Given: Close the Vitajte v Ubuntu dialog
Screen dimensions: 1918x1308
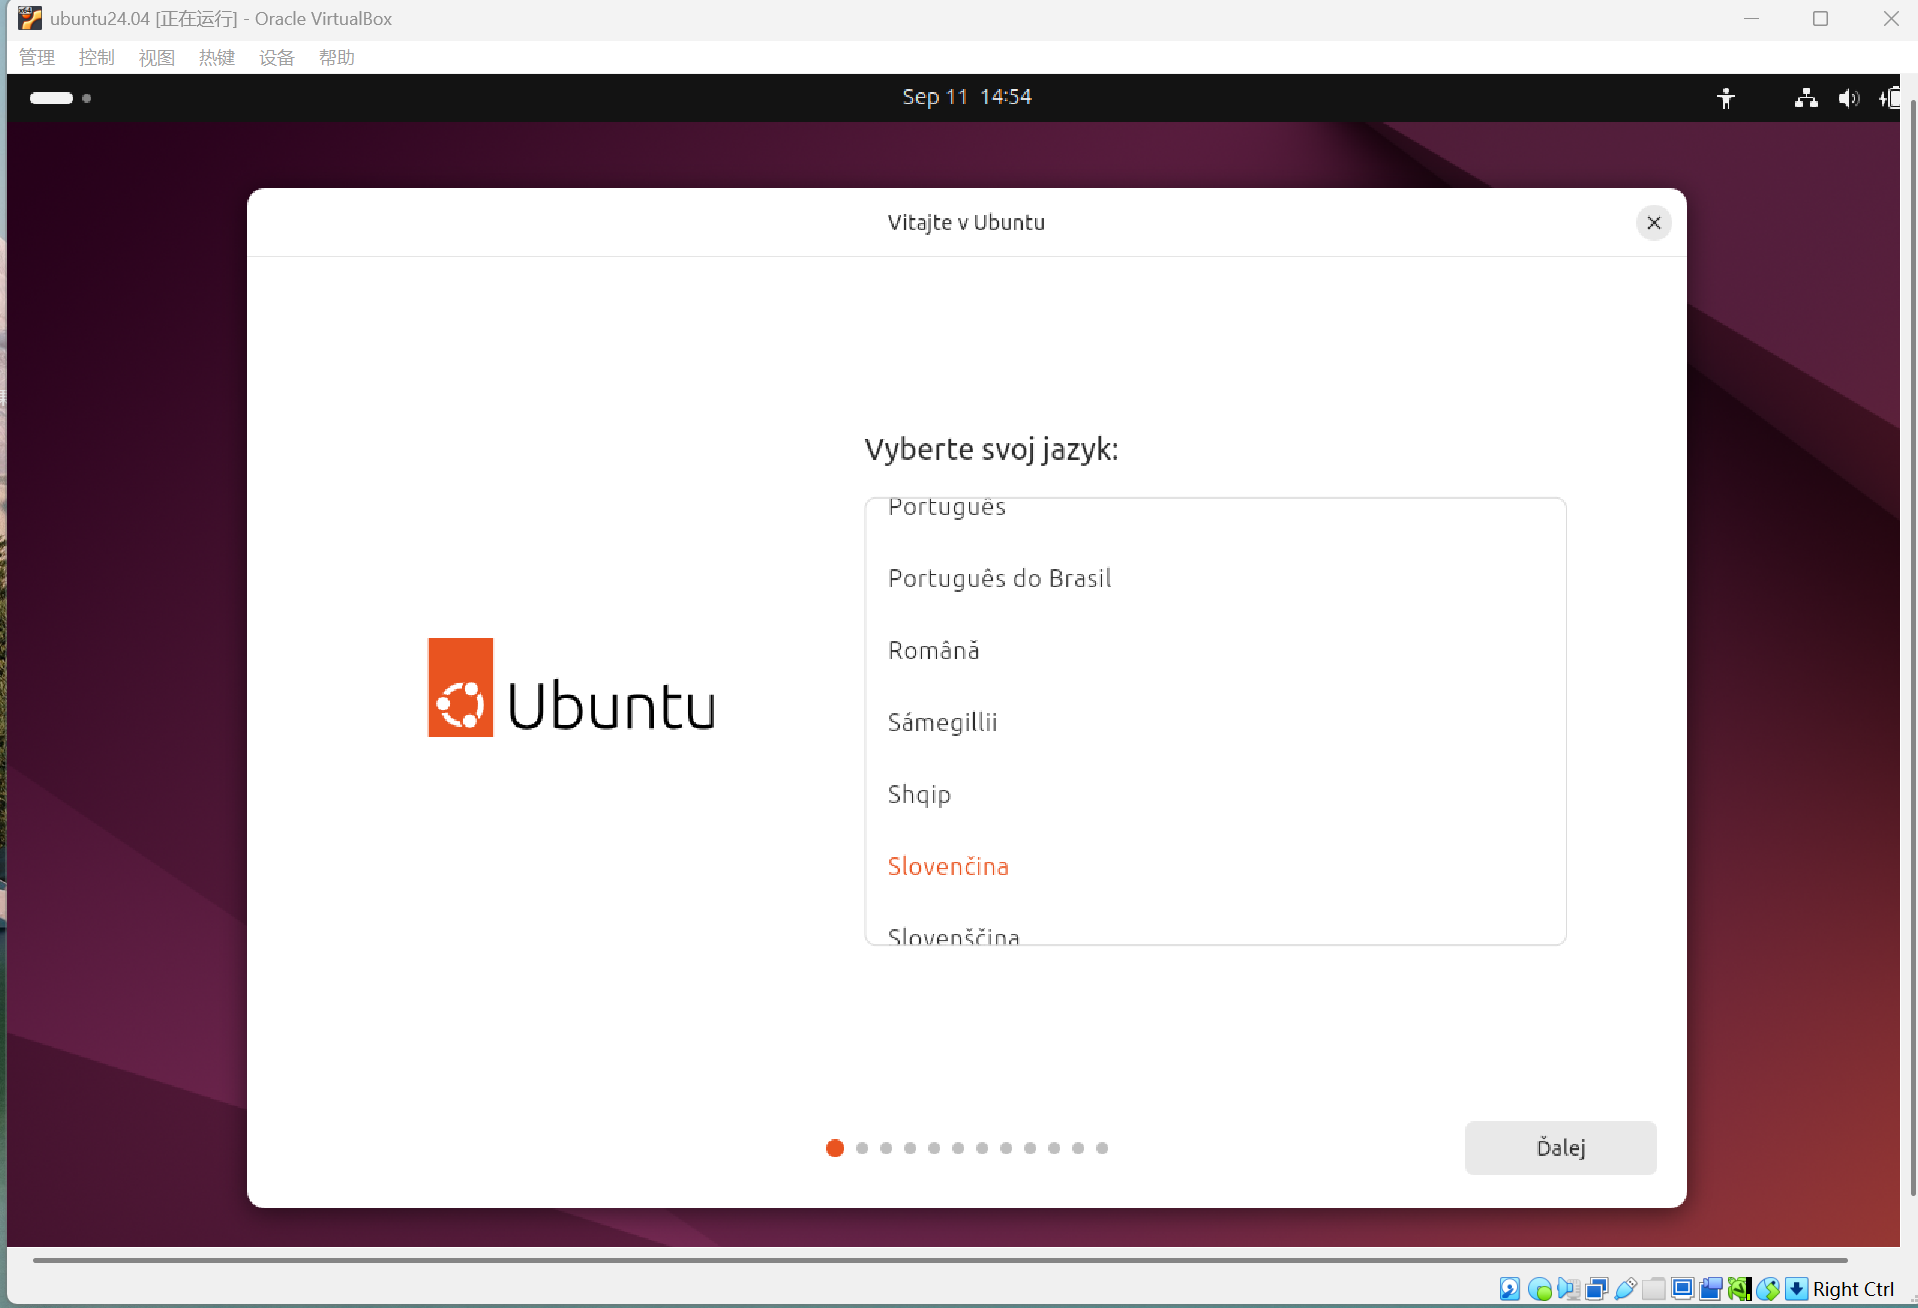Looking at the screenshot, I should point(1654,223).
